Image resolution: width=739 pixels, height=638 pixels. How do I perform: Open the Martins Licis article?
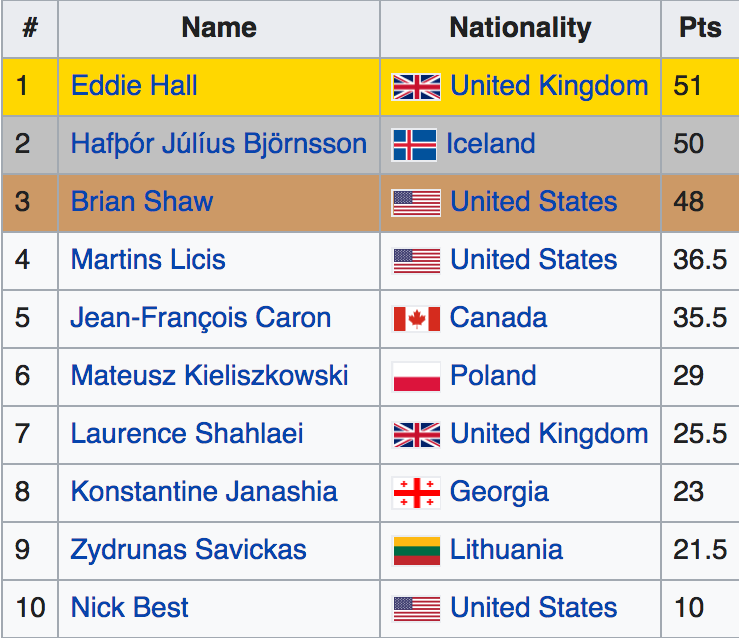click(148, 260)
